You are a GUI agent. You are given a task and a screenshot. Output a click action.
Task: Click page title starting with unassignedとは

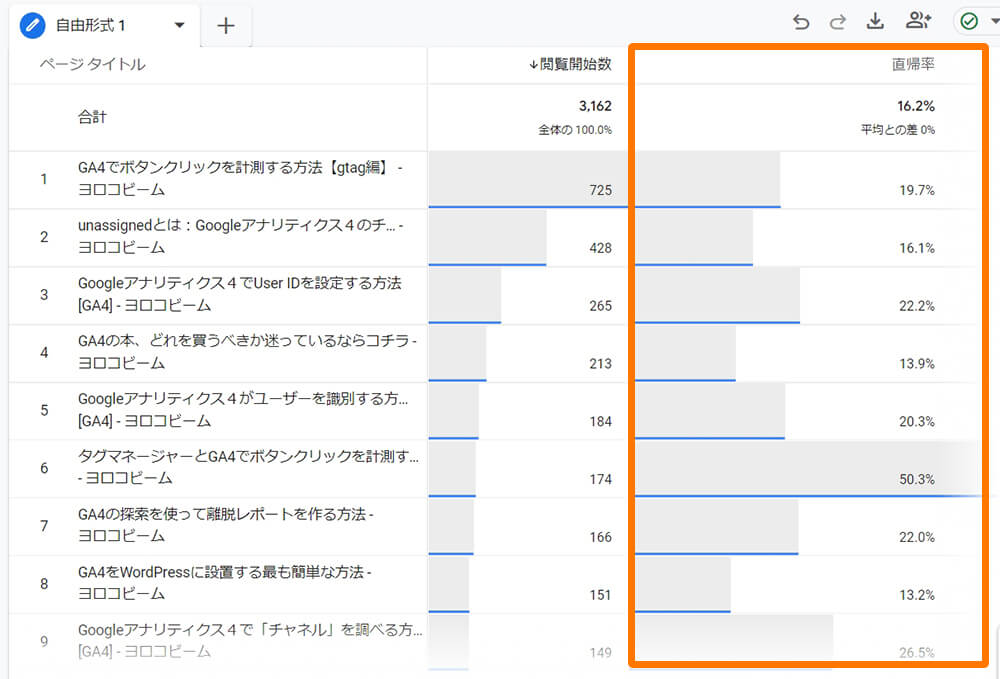[240, 237]
